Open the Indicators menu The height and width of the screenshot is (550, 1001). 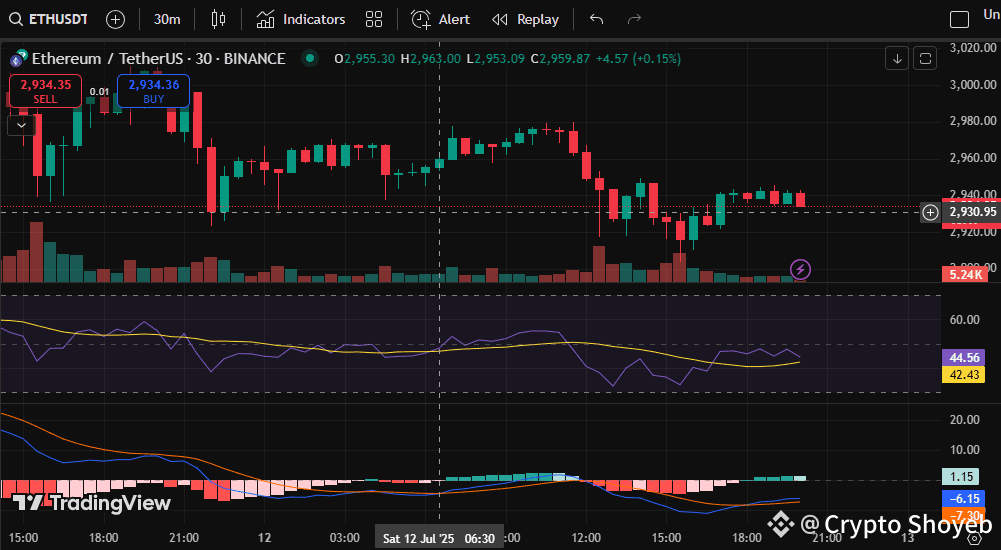click(300, 19)
